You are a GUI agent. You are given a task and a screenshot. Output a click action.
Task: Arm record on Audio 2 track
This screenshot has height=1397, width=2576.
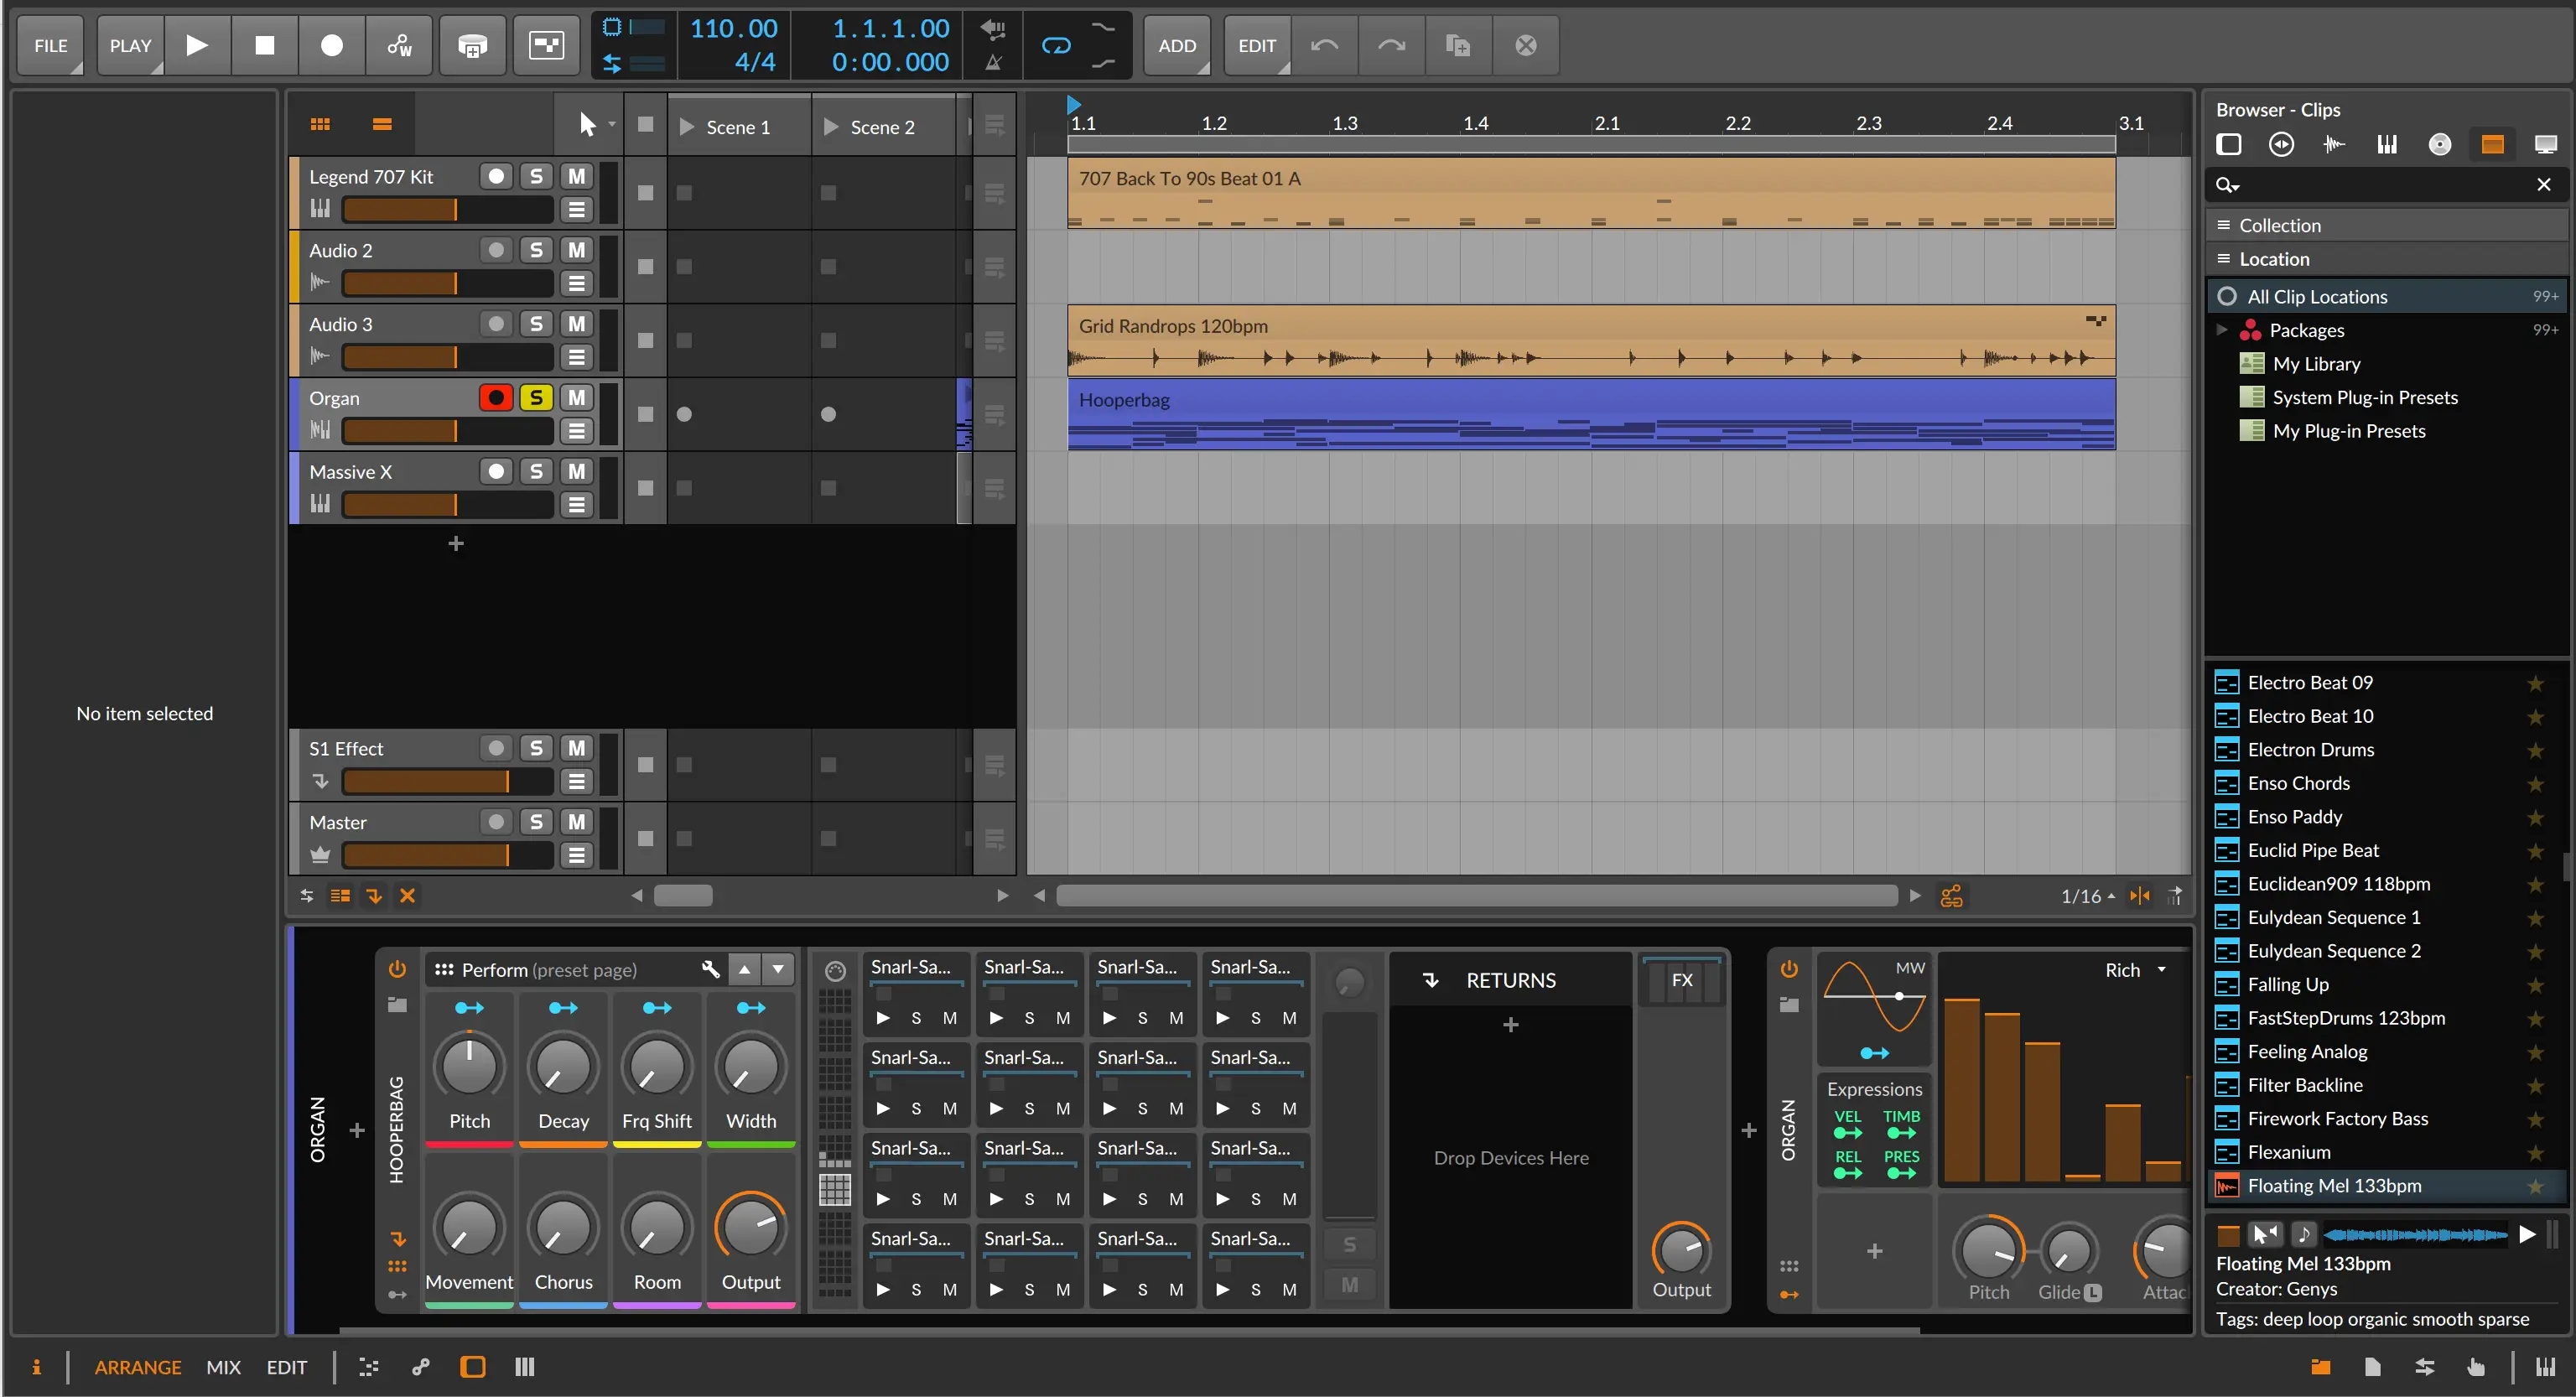tap(495, 250)
